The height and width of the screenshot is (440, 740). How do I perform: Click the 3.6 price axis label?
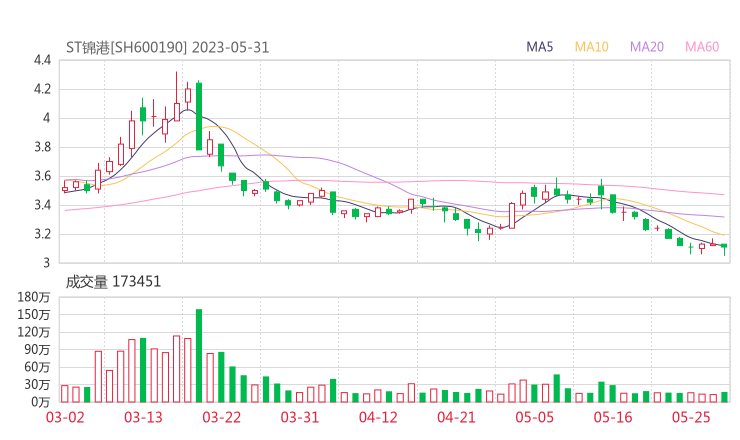42,176
